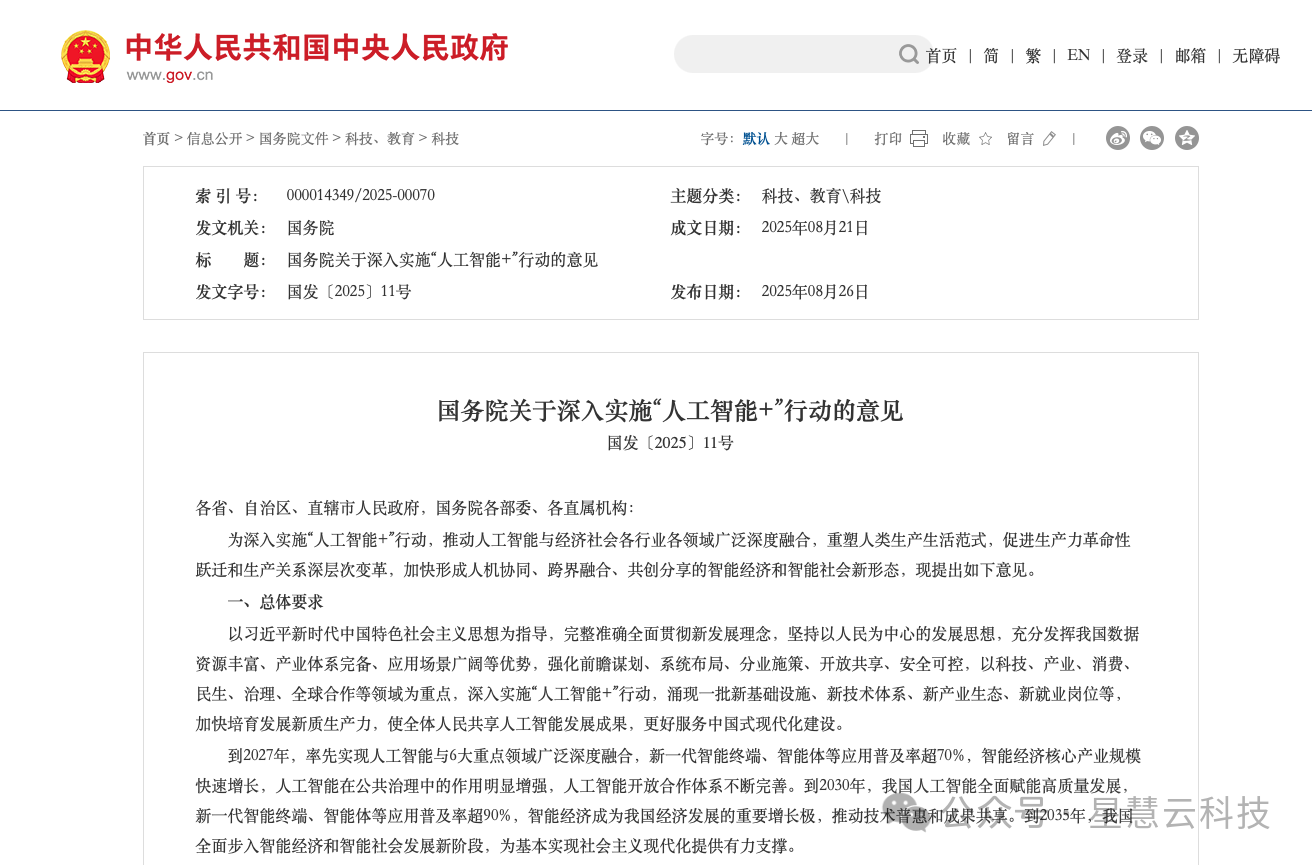This screenshot has width=1312, height=865.
Task: Click the star icon to 收藏 the article
Action: [x=984, y=139]
